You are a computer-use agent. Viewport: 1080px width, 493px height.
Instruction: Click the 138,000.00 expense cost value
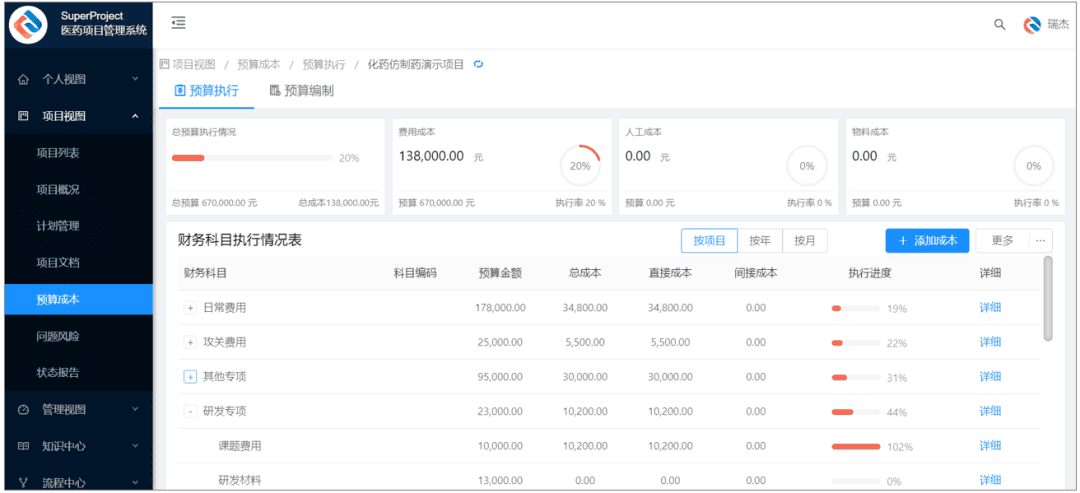(431, 156)
